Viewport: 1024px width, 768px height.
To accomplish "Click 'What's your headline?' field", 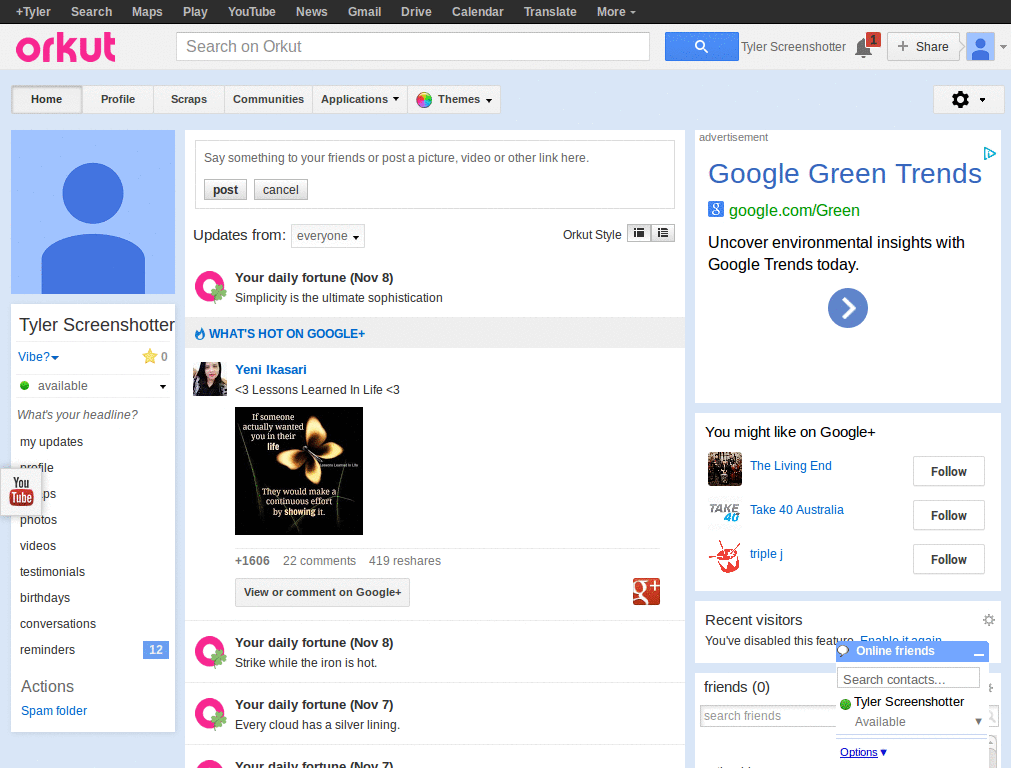I will [78, 415].
